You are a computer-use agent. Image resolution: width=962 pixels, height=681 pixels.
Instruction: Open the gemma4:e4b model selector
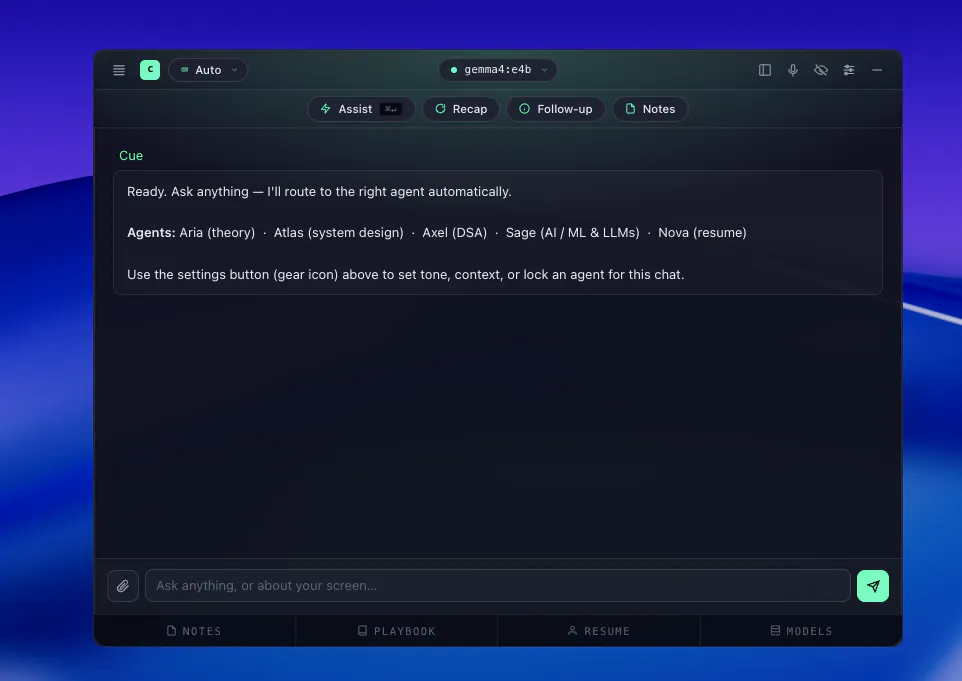coord(498,70)
